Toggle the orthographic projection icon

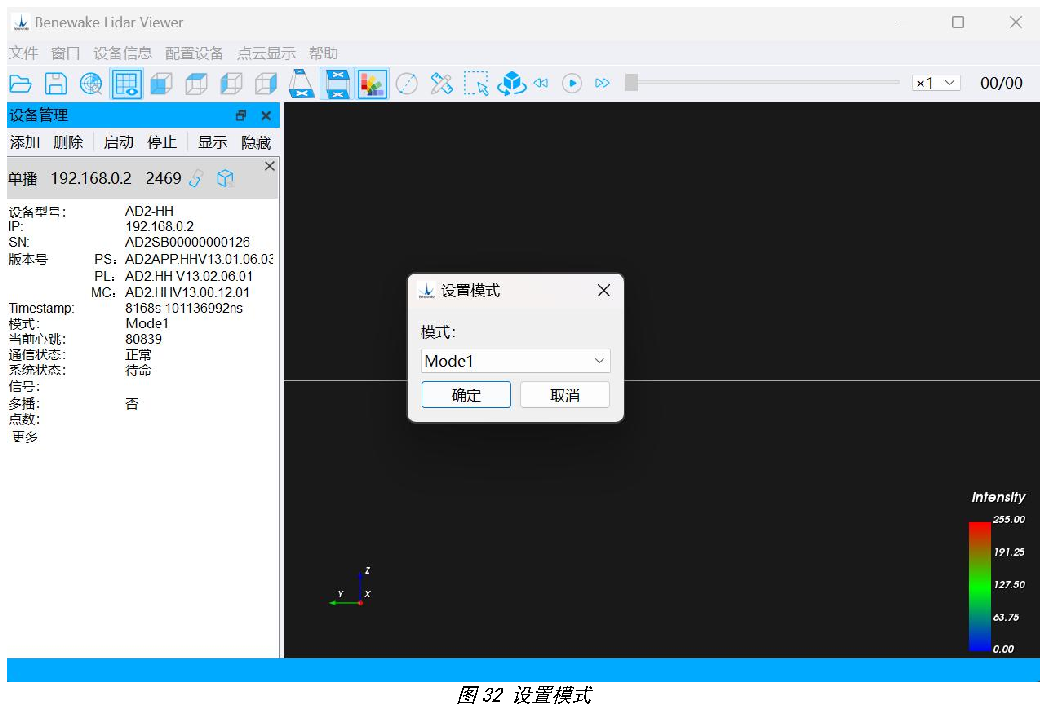337,83
